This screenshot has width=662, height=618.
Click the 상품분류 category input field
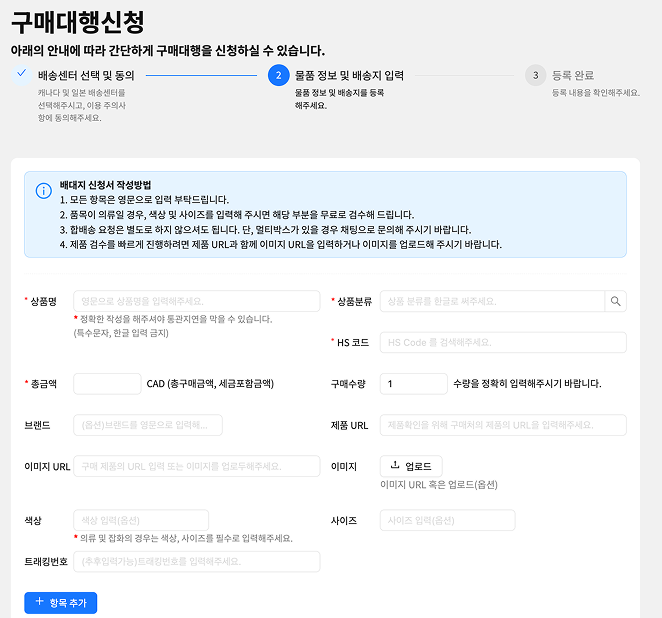pos(492,301)
